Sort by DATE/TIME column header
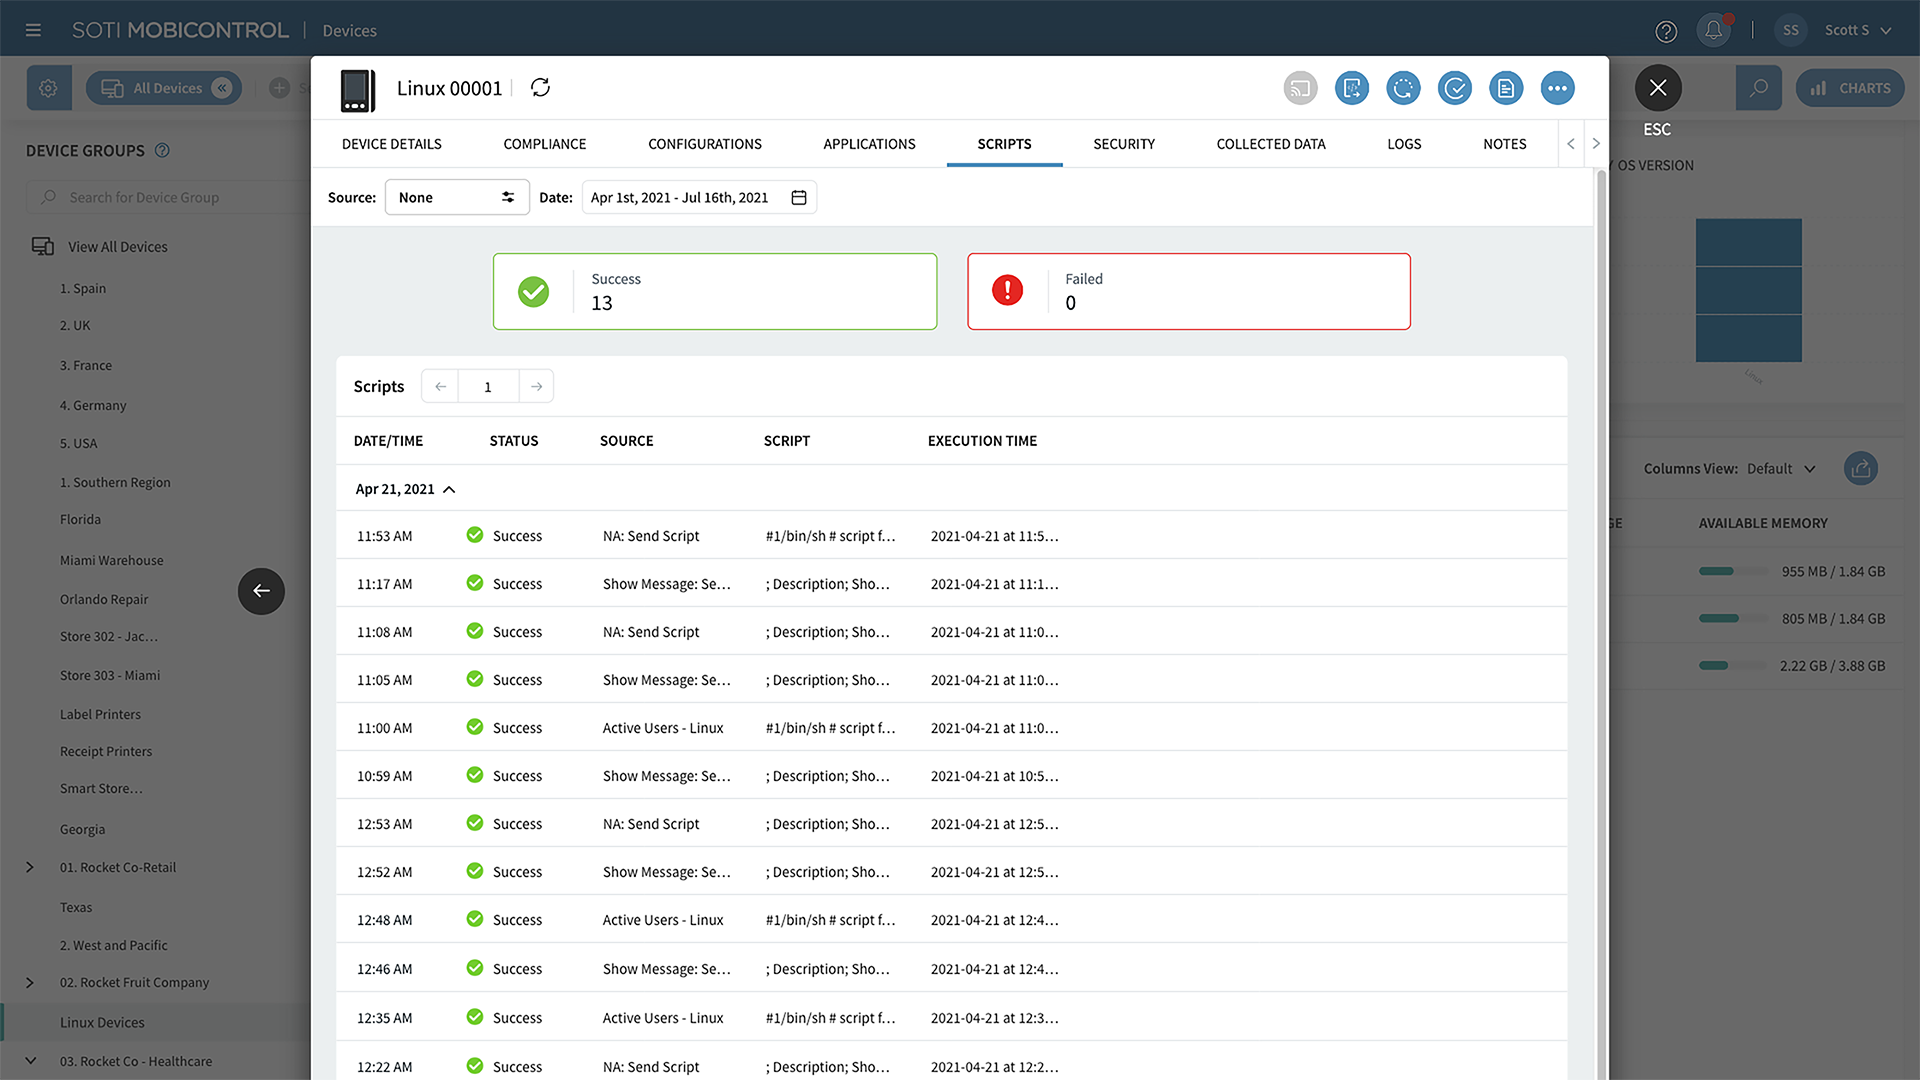Viewport: 1920px width, 1080px height. coord(388,441)
